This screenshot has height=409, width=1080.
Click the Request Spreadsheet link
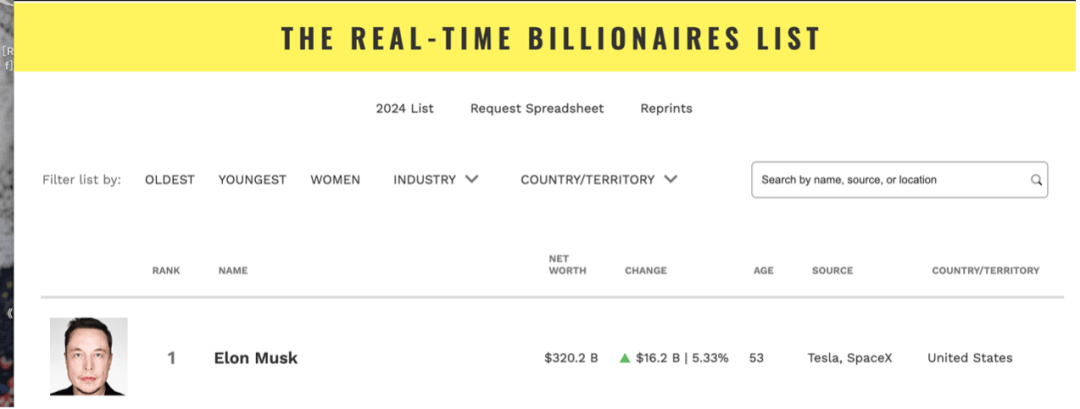click(537, 108)
